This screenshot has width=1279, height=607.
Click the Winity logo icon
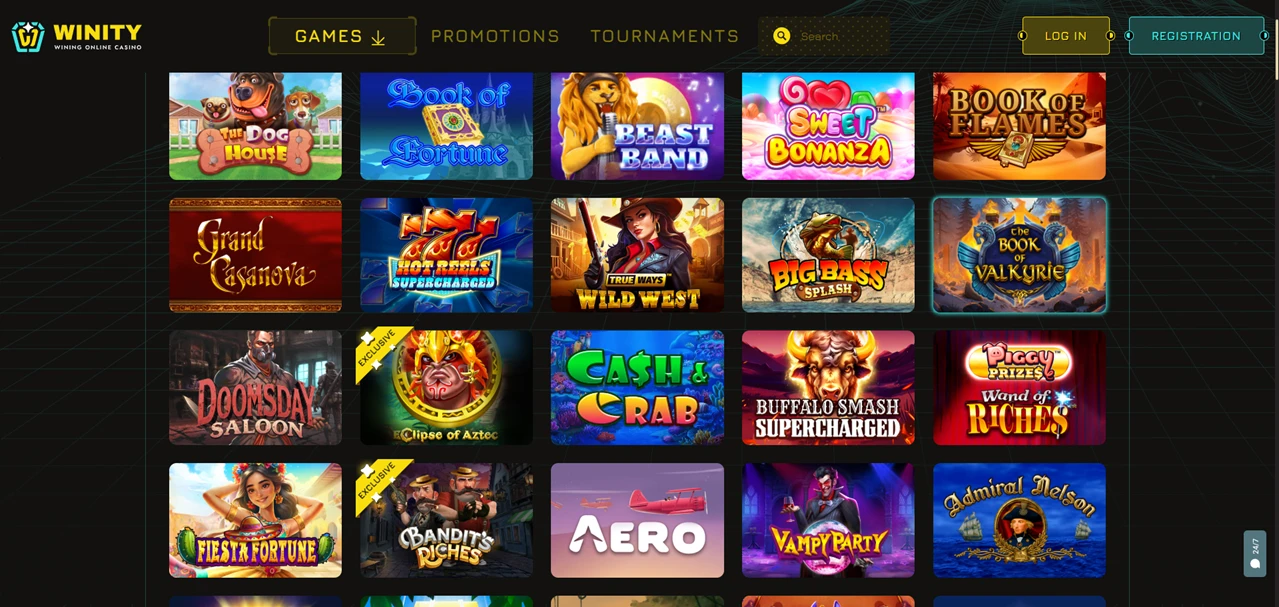tap(28, 36)
